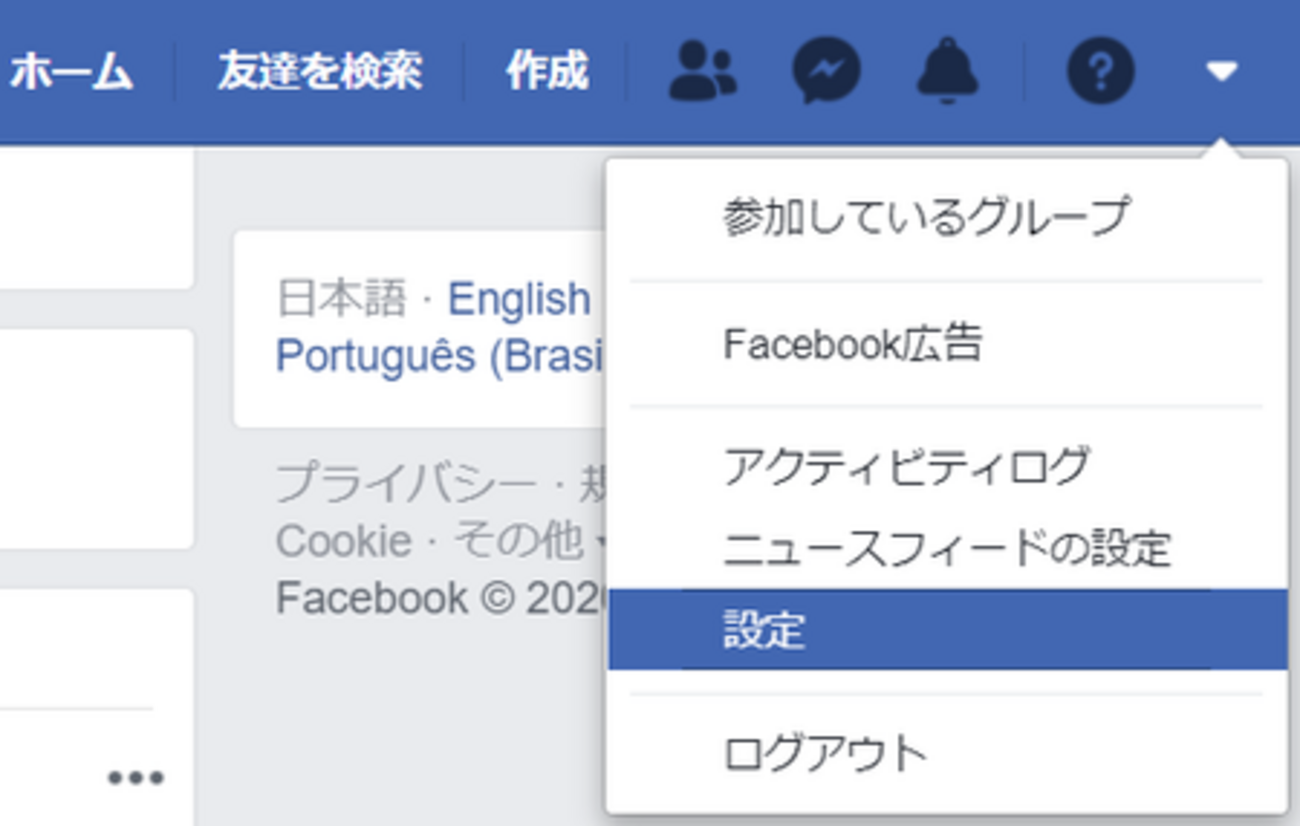Switch language to Português (Brasil)

coord(440,355)
